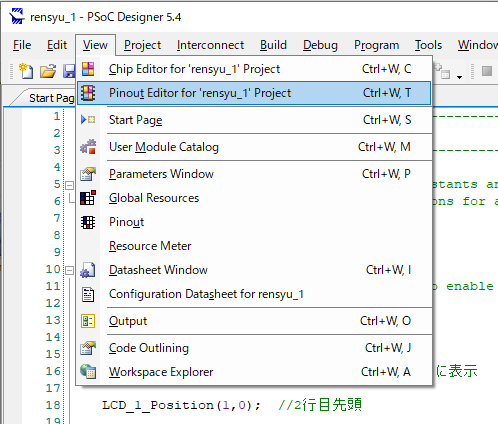Open the File menu
The width and height of the screenshot is (498, 424).
pos(22,45)
